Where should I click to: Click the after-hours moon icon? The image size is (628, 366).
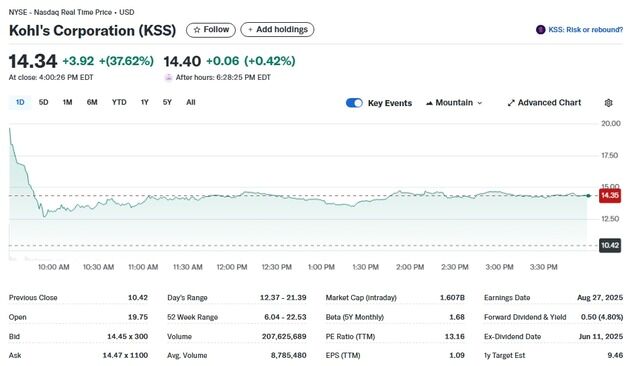(169, 77)
